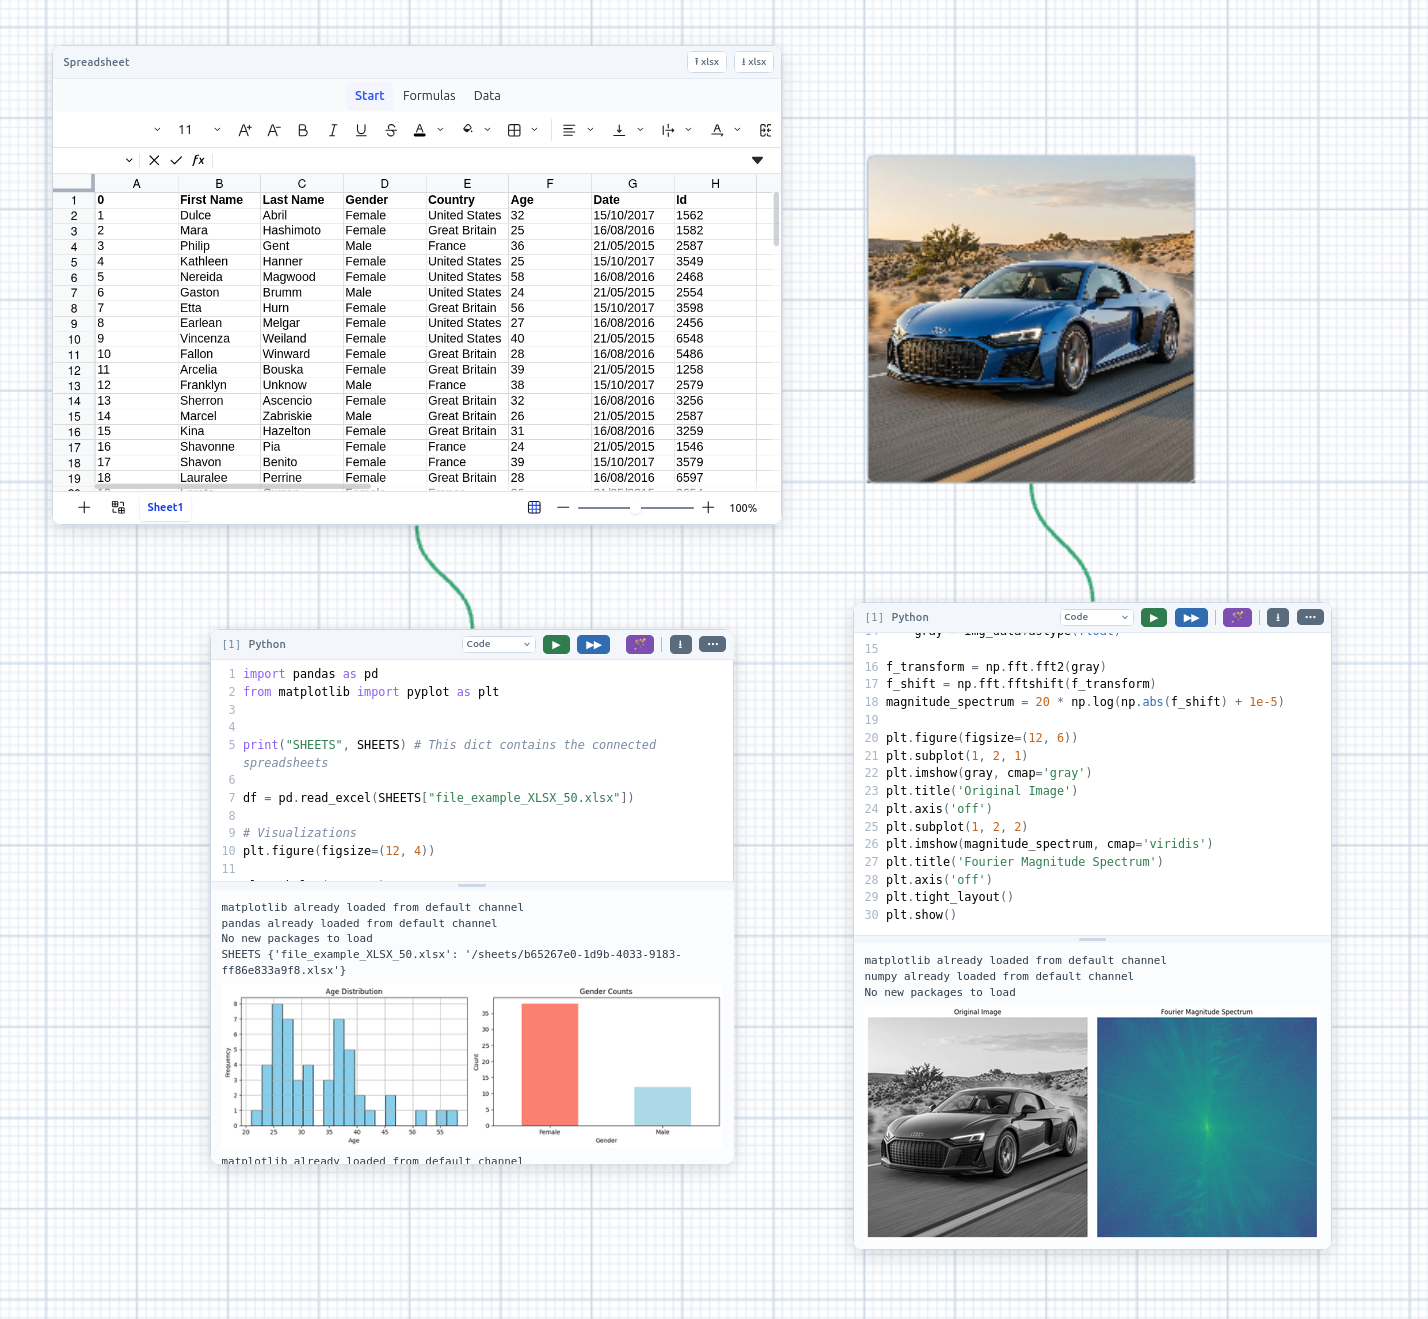The width and height of the screenshot is (1428, 1319).
Task: Click the purple magic wand on pandas cell
Action: 640,645
